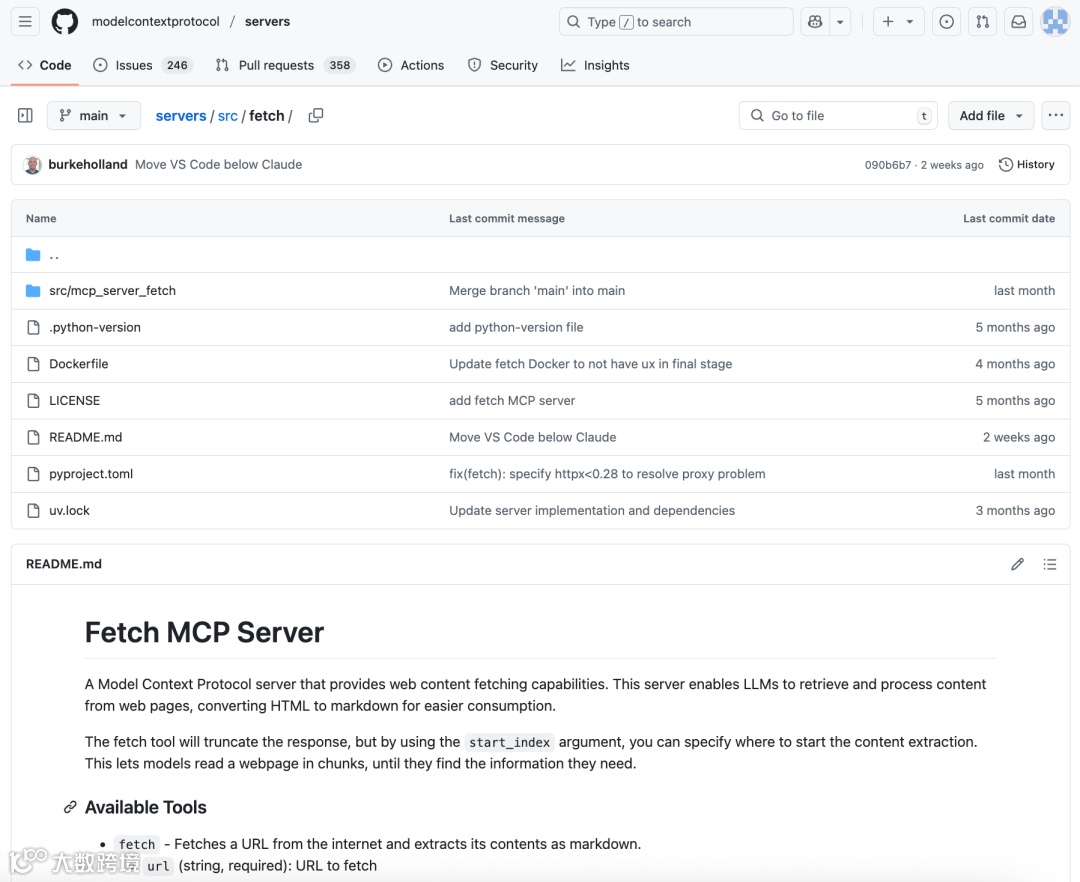The height and width of the screenshot is (882, 1080).
Task: Click the Fetch MCP Server heading
Action: tap(204, 632)
